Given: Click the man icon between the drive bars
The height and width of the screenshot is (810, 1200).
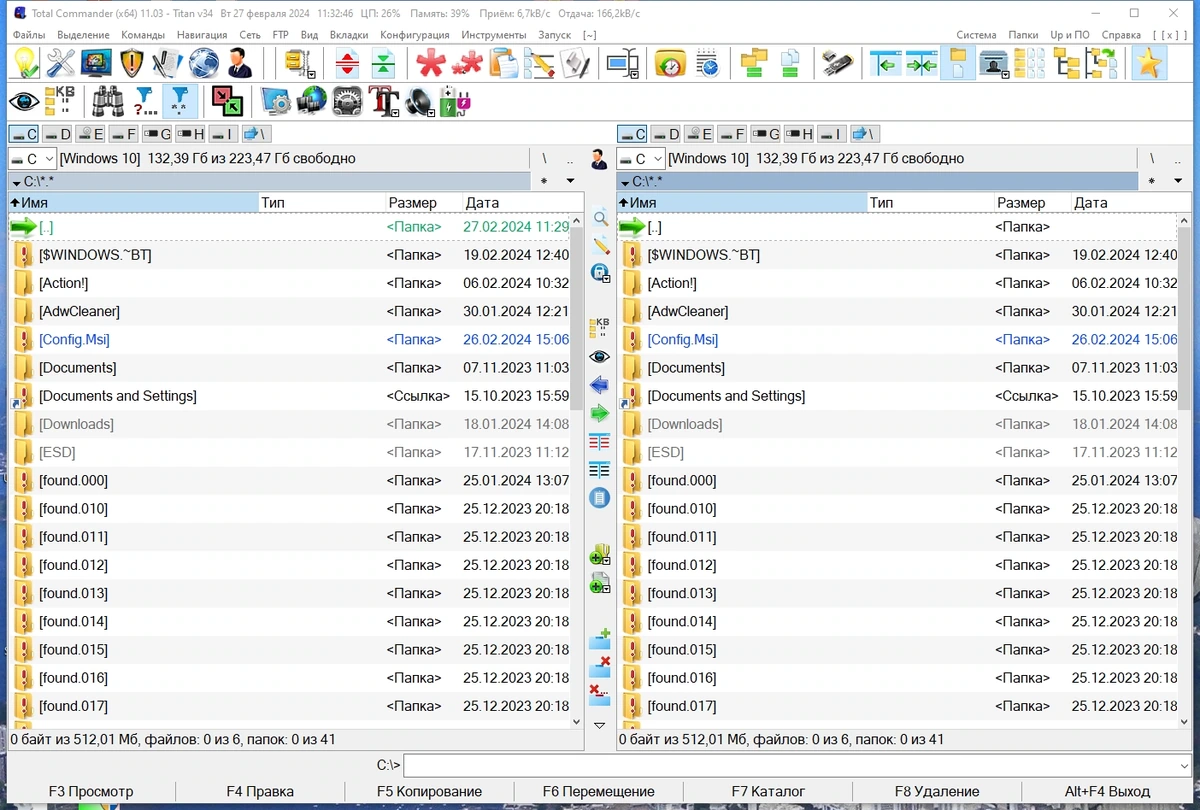Looking at the screenshot, I should click(x=599, y=158).
